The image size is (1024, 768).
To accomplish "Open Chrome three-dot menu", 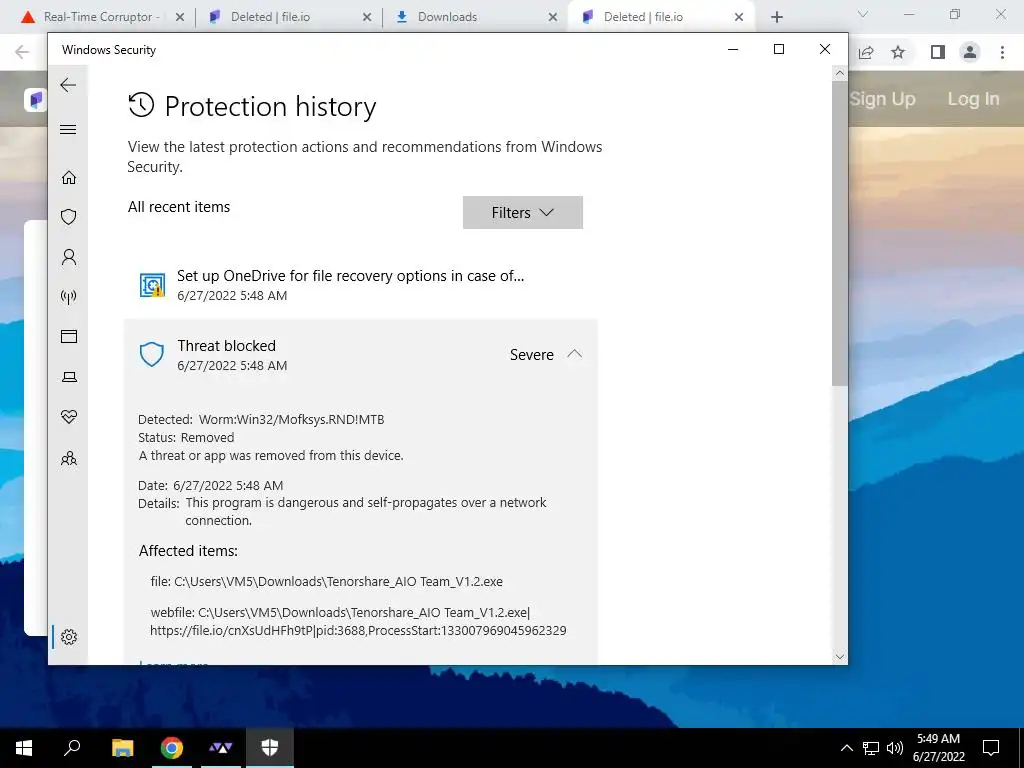I will click(x=1002, y=52).
